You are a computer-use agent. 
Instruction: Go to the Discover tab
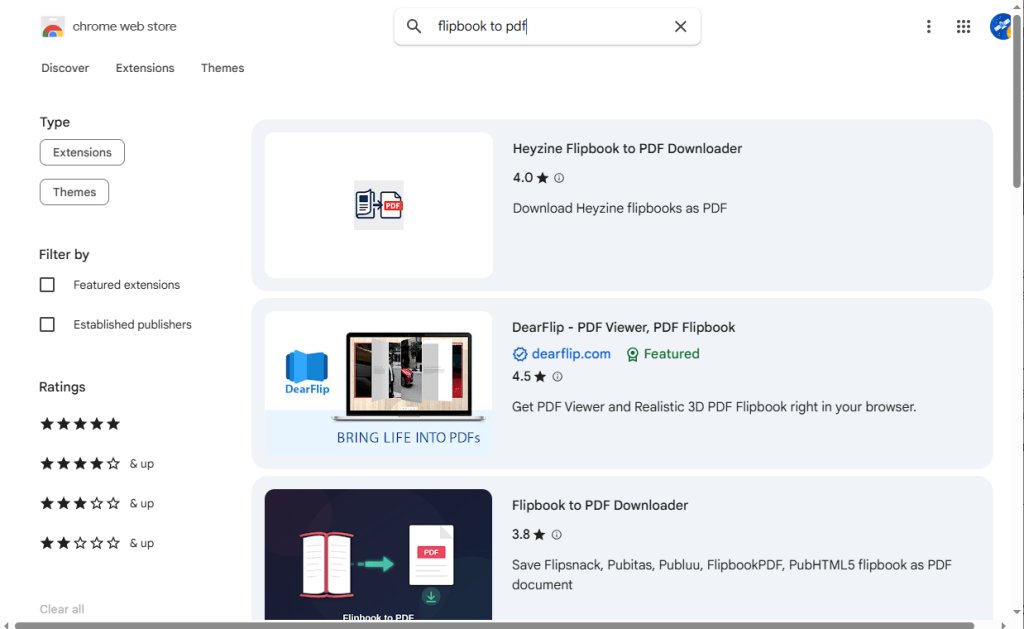pos(65,68)
